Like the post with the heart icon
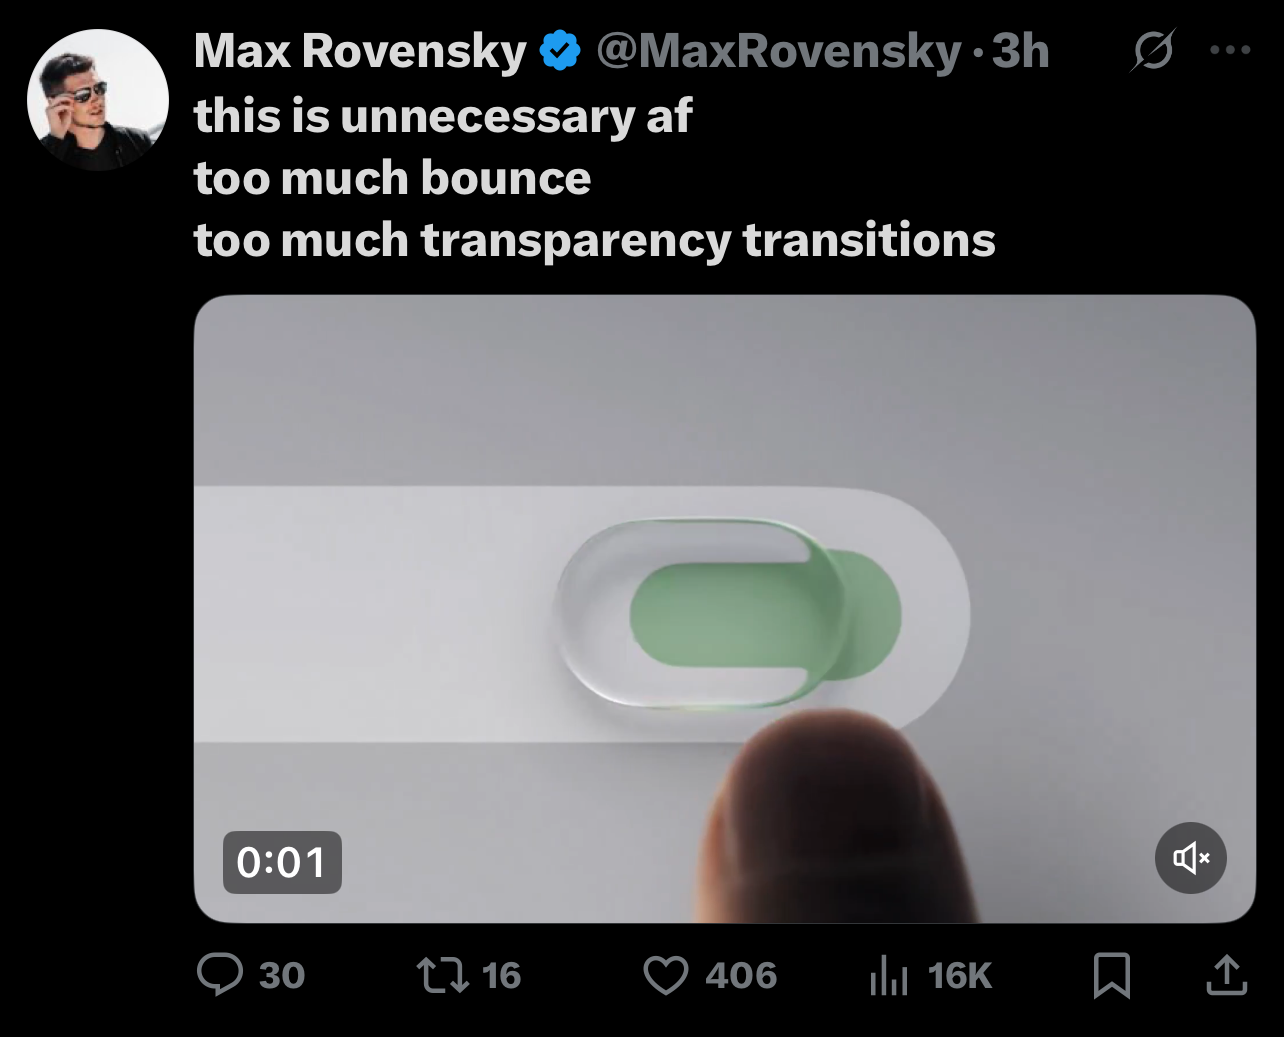Image resolution: width=1284 pixels, height=1037 pixels. pos(668,975)
